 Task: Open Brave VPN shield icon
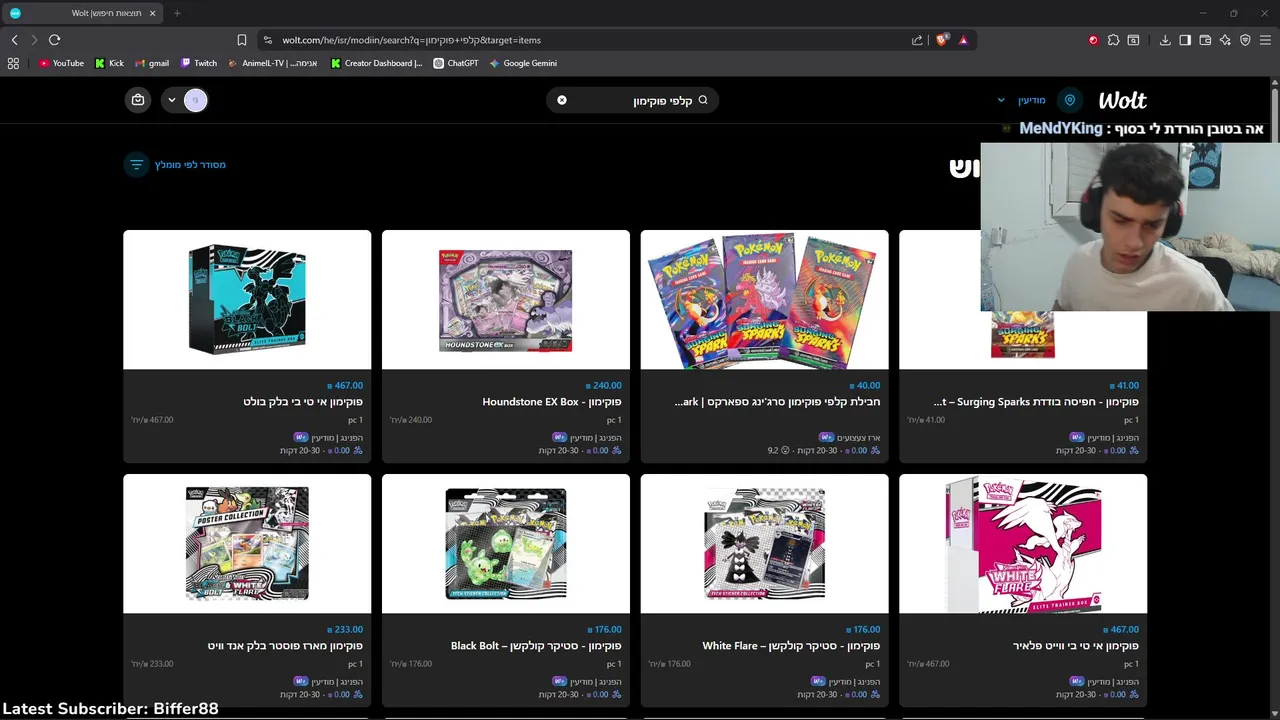pos(1245,40)
